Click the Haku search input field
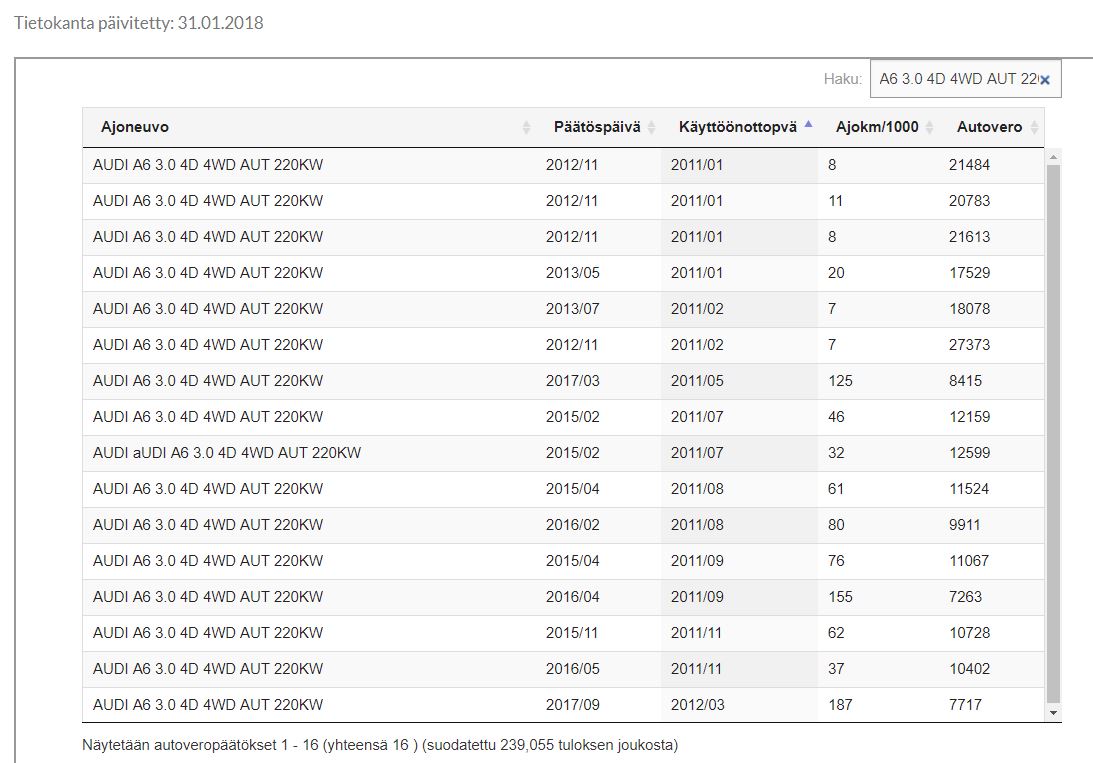 955,79
